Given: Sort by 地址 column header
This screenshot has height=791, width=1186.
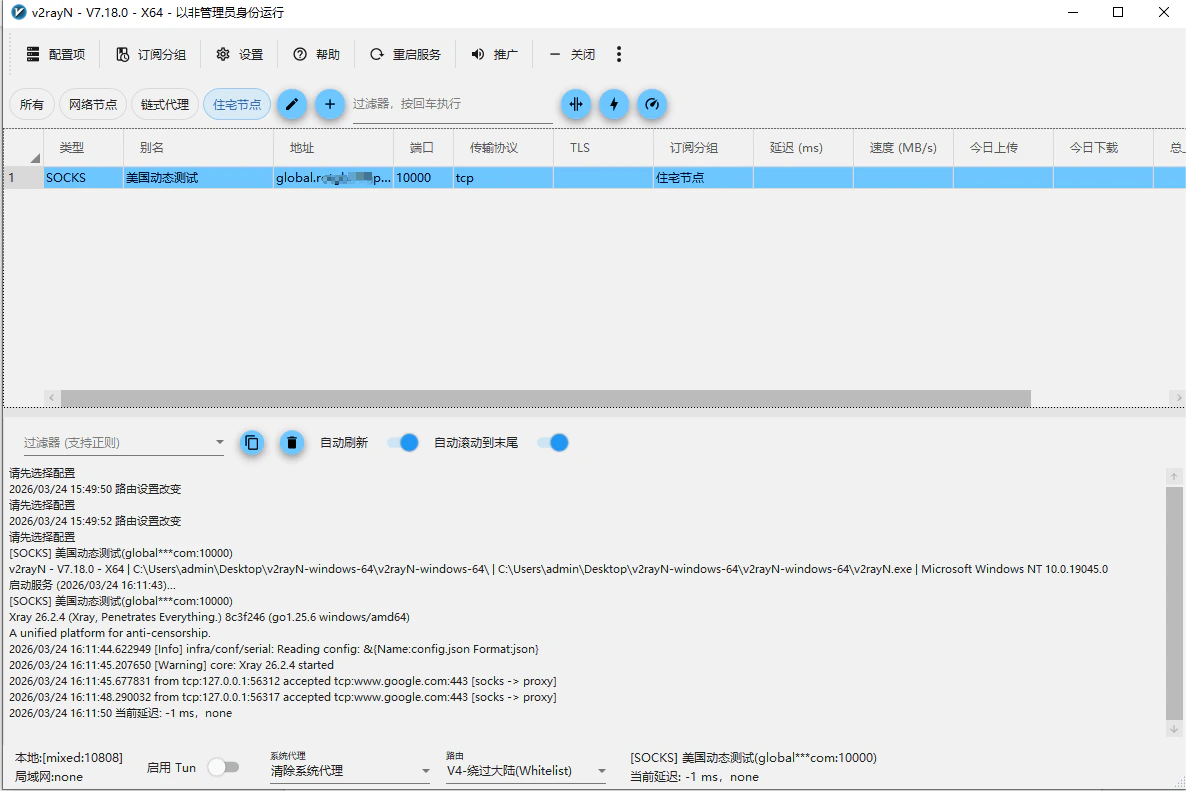Looking at the screenshot, I should (x=334, y=147).
